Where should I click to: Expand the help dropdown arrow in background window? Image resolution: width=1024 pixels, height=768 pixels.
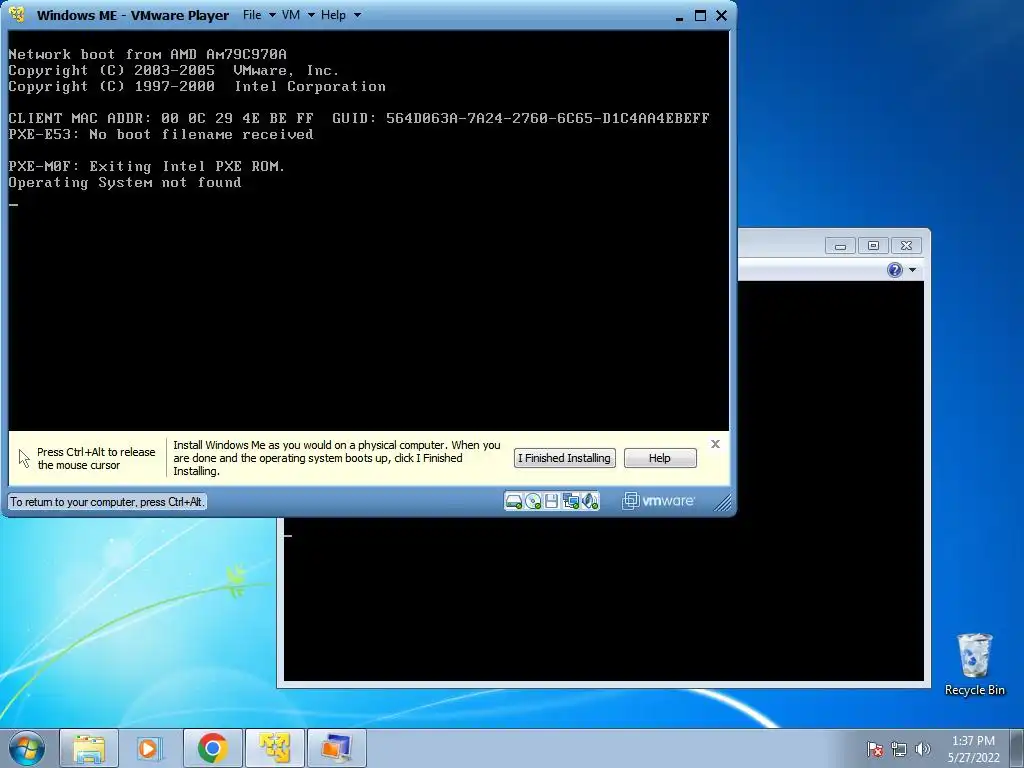pos(912,270)
